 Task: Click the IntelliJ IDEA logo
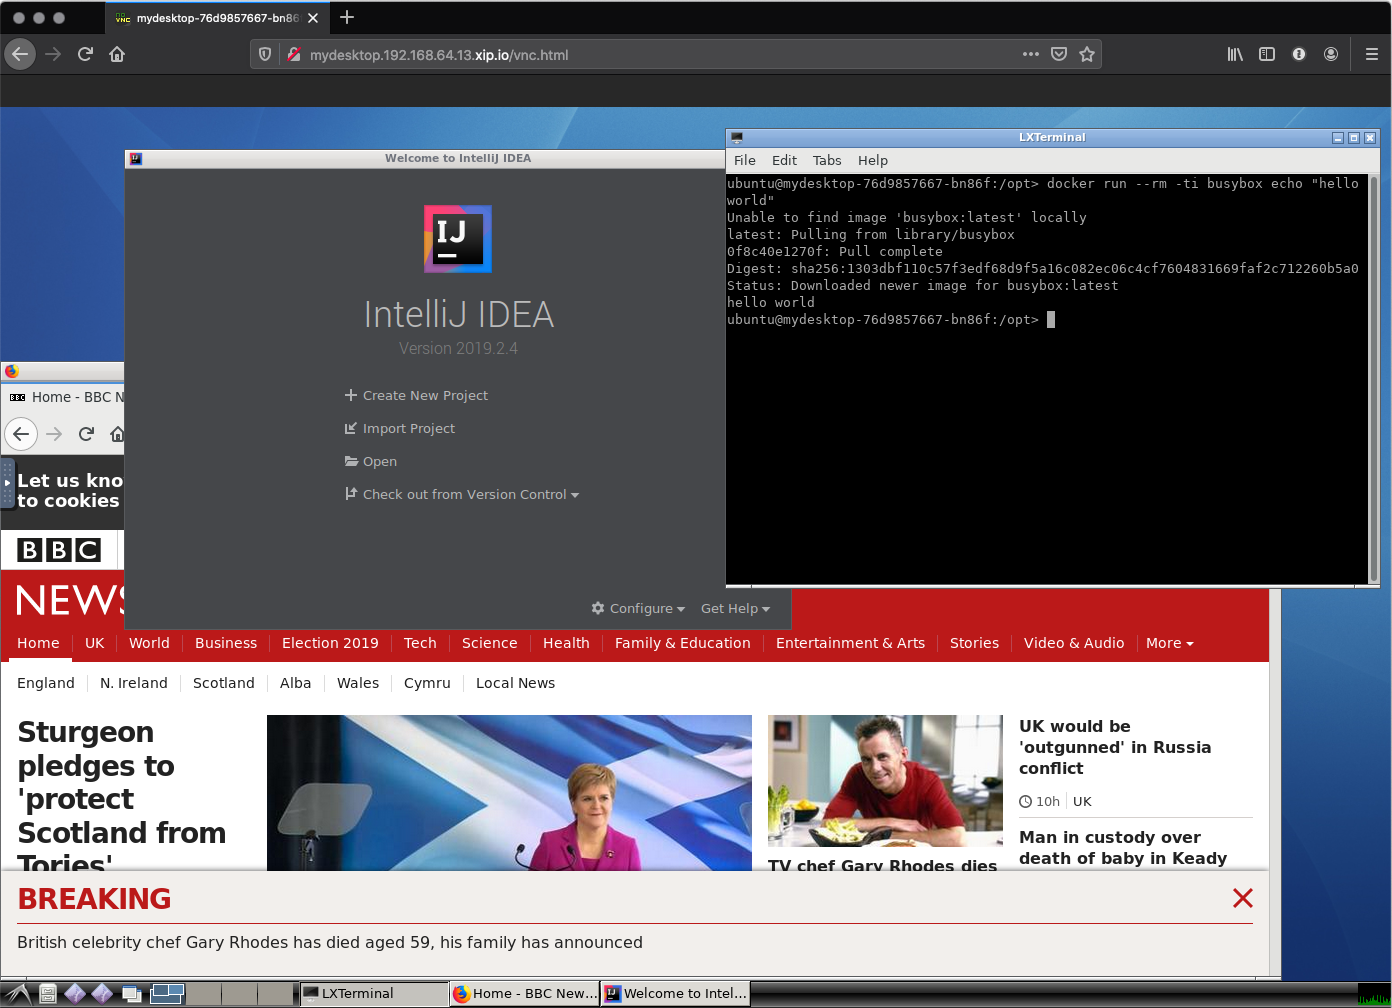[458, 239]
